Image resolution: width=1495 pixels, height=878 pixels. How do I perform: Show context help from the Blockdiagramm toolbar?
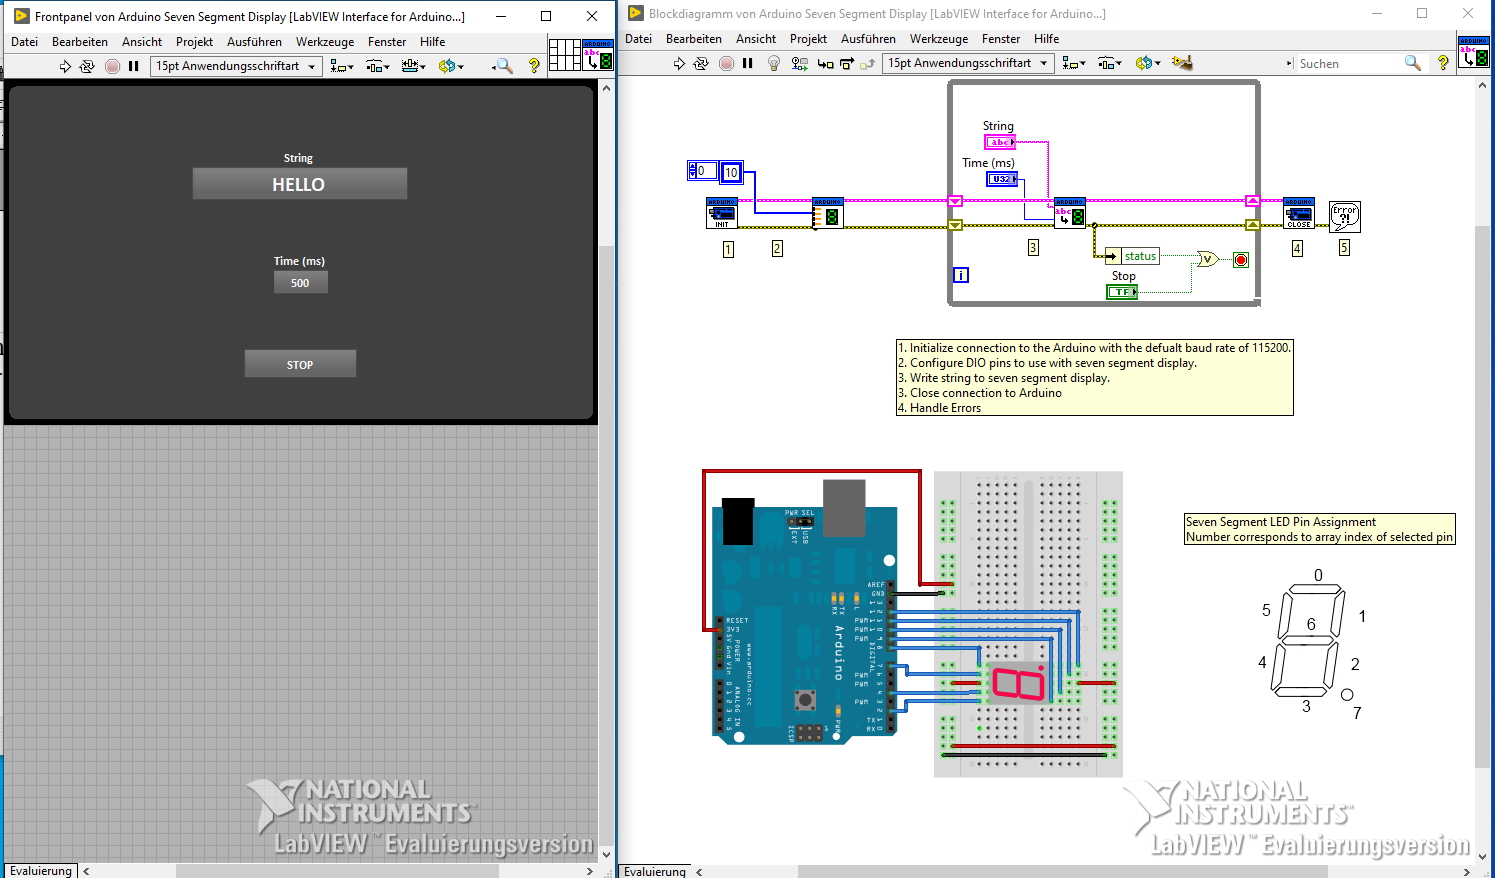coord(1443,63)
